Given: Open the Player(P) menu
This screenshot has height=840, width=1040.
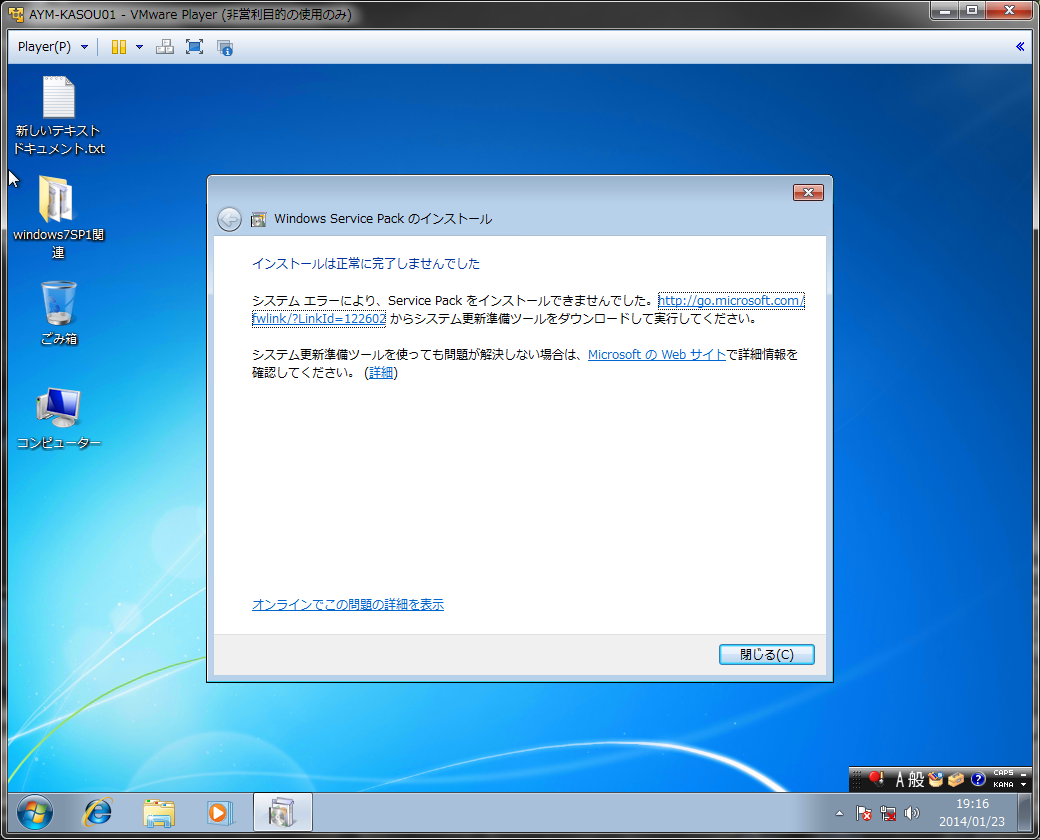Looking at the screenshot, I should pyautogui.click(x=52, y=47).
